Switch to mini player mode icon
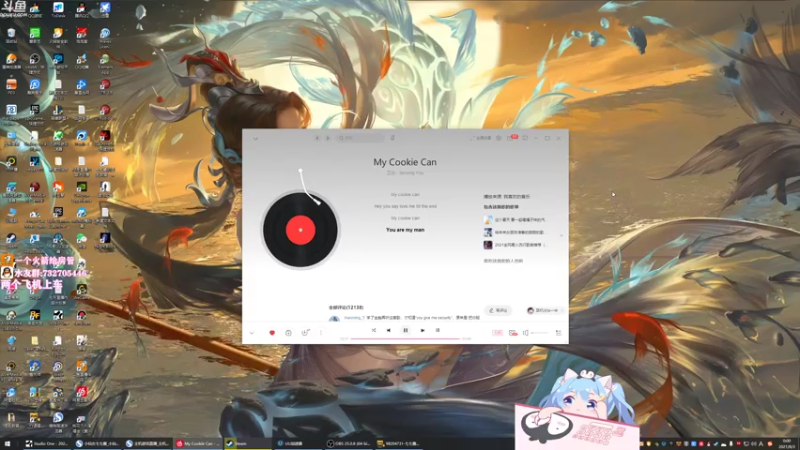This screenshot has width=800, height=450. tap(525, 138)
